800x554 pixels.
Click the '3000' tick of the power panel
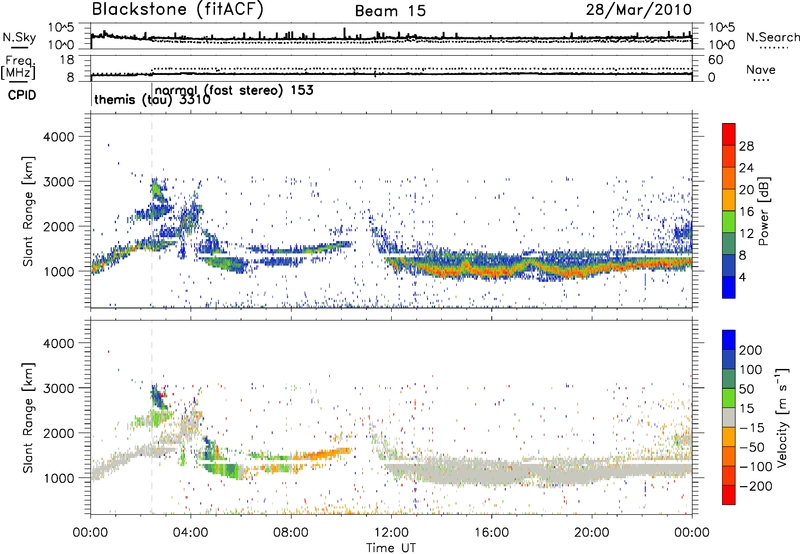[x=58, y=182]
